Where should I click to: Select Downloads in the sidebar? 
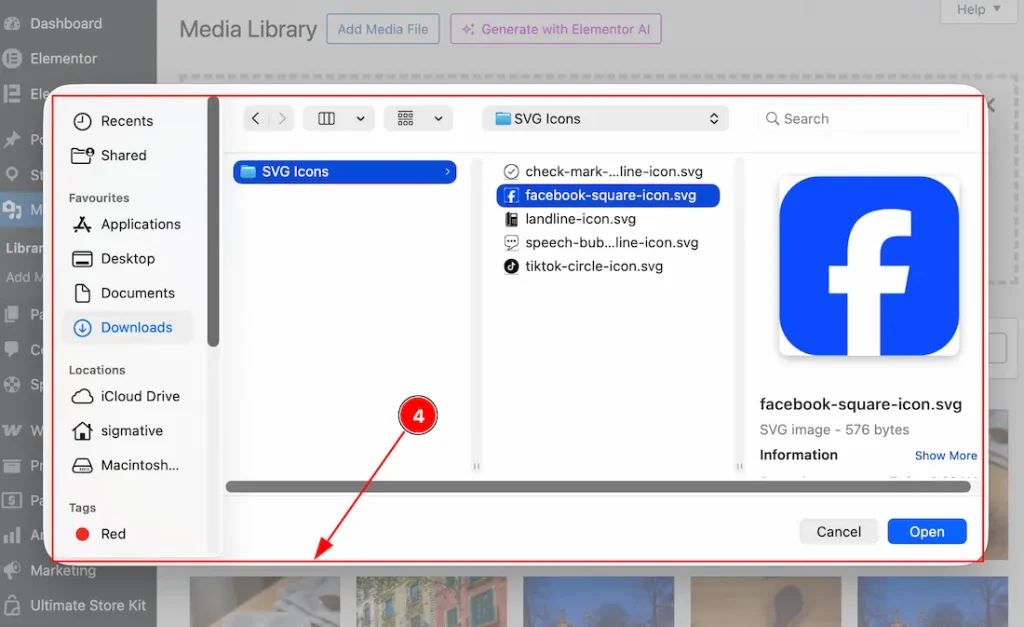click(136, 328)
